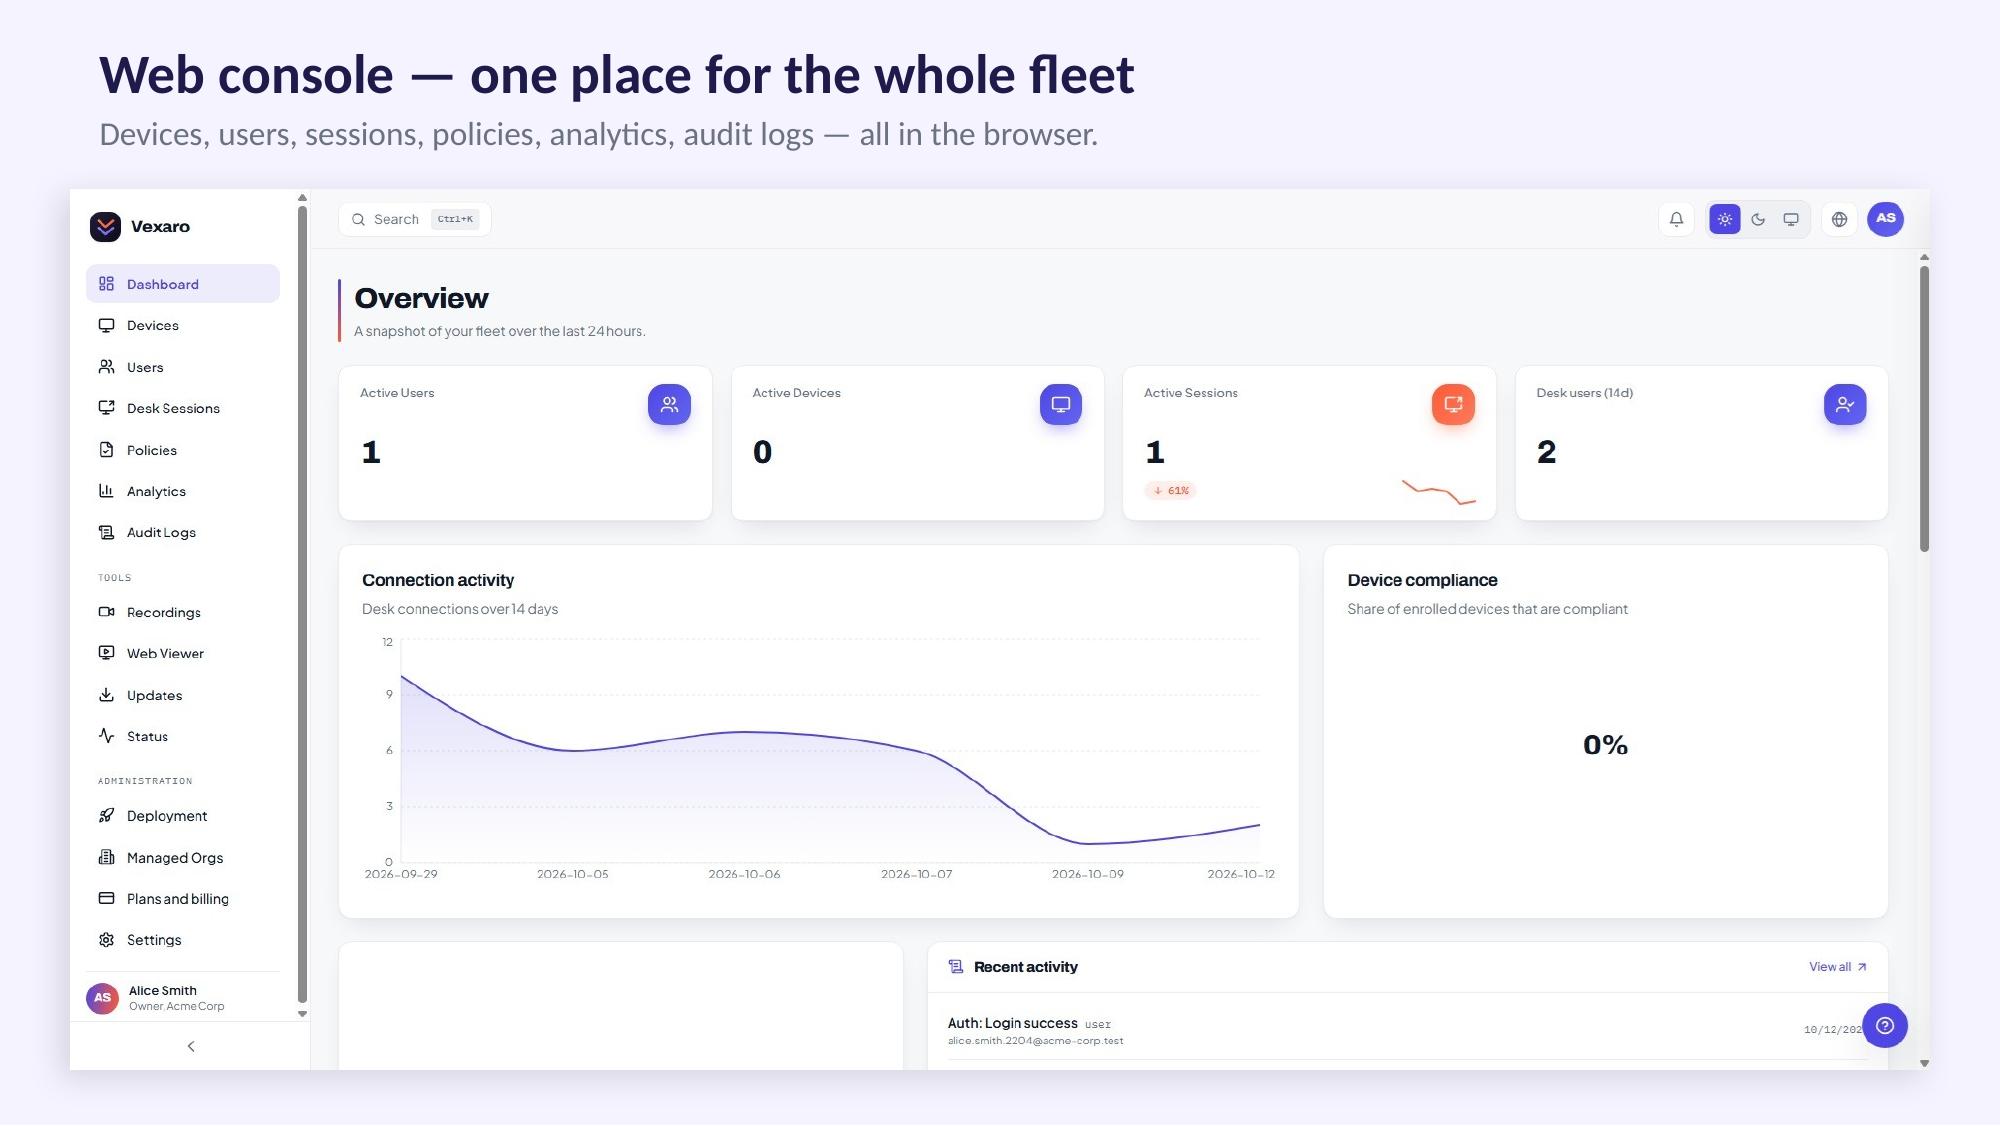Switch to dark theme moon icon
Viewport: 2000px width, 1126px height.
click(x=1758, y=219)
